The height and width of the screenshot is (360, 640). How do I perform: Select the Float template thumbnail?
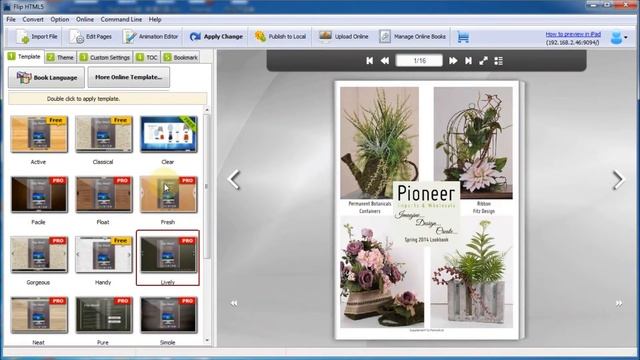coord(104,195)
